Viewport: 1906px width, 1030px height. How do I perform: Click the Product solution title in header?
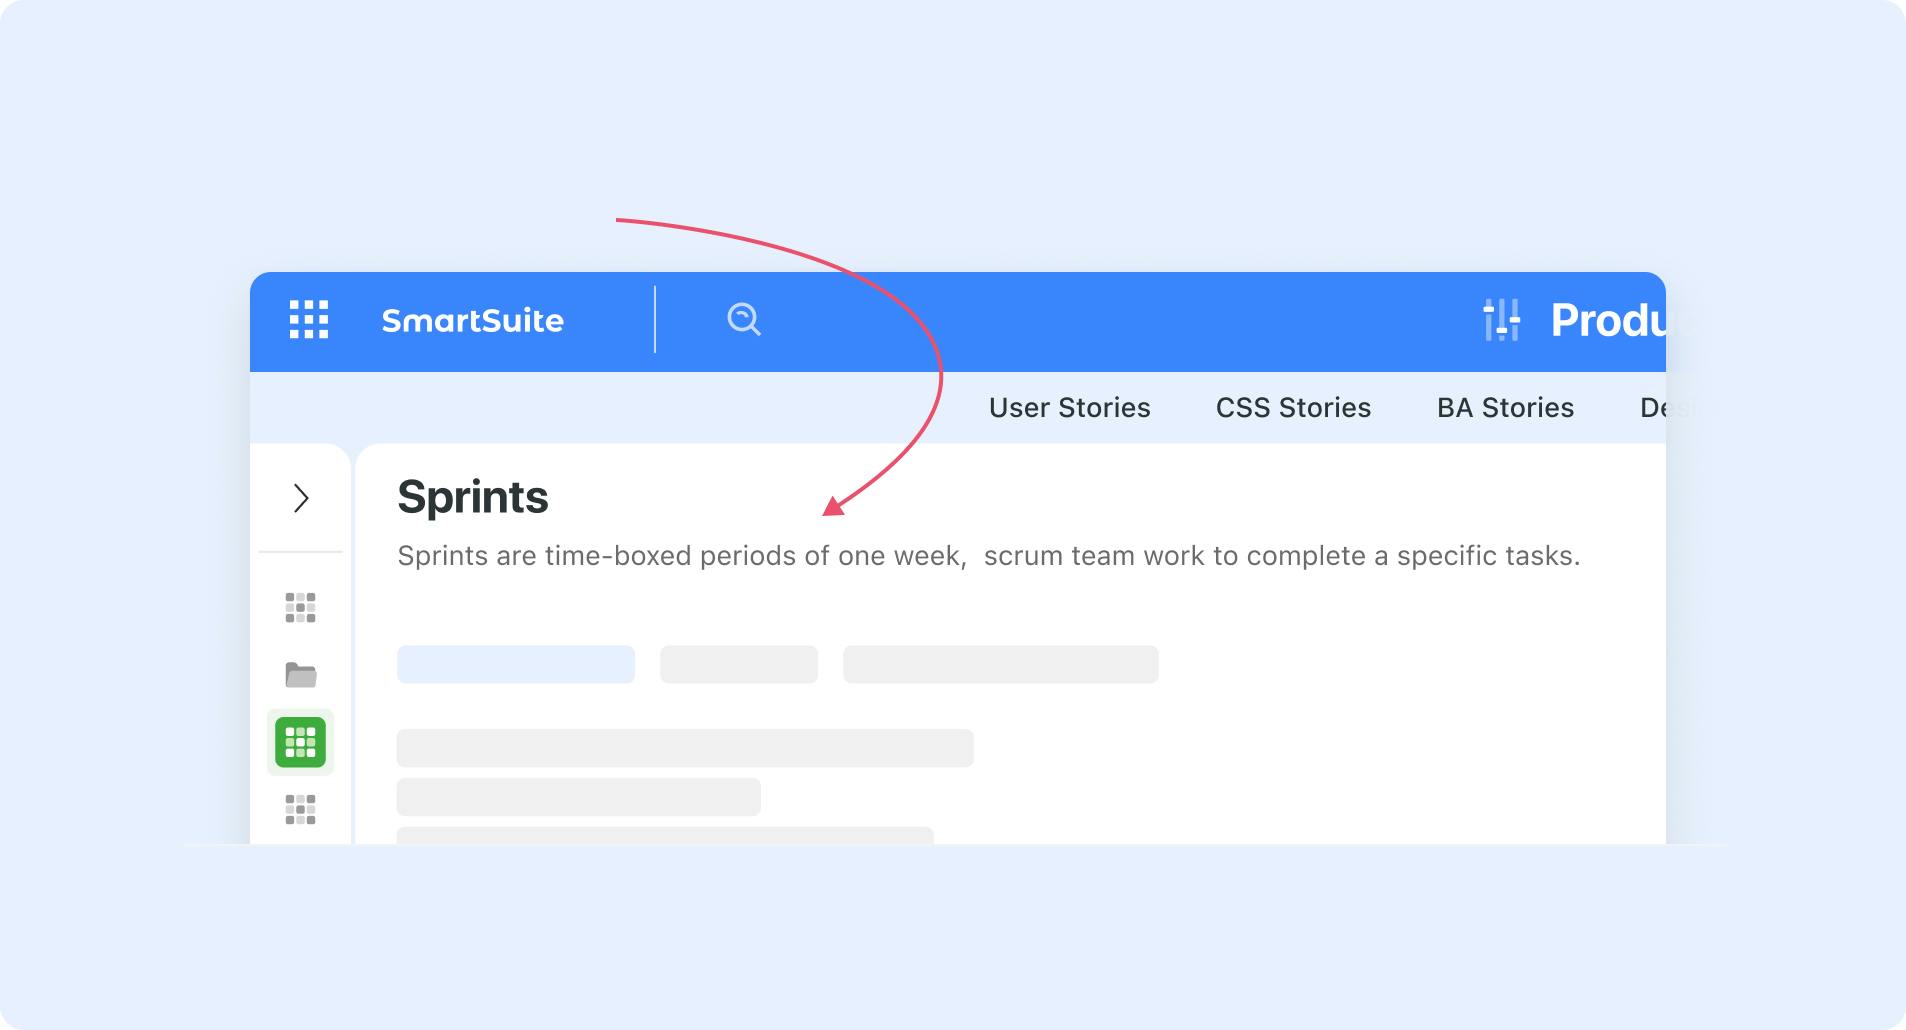pyautogui.click(x=1608, y=320)
